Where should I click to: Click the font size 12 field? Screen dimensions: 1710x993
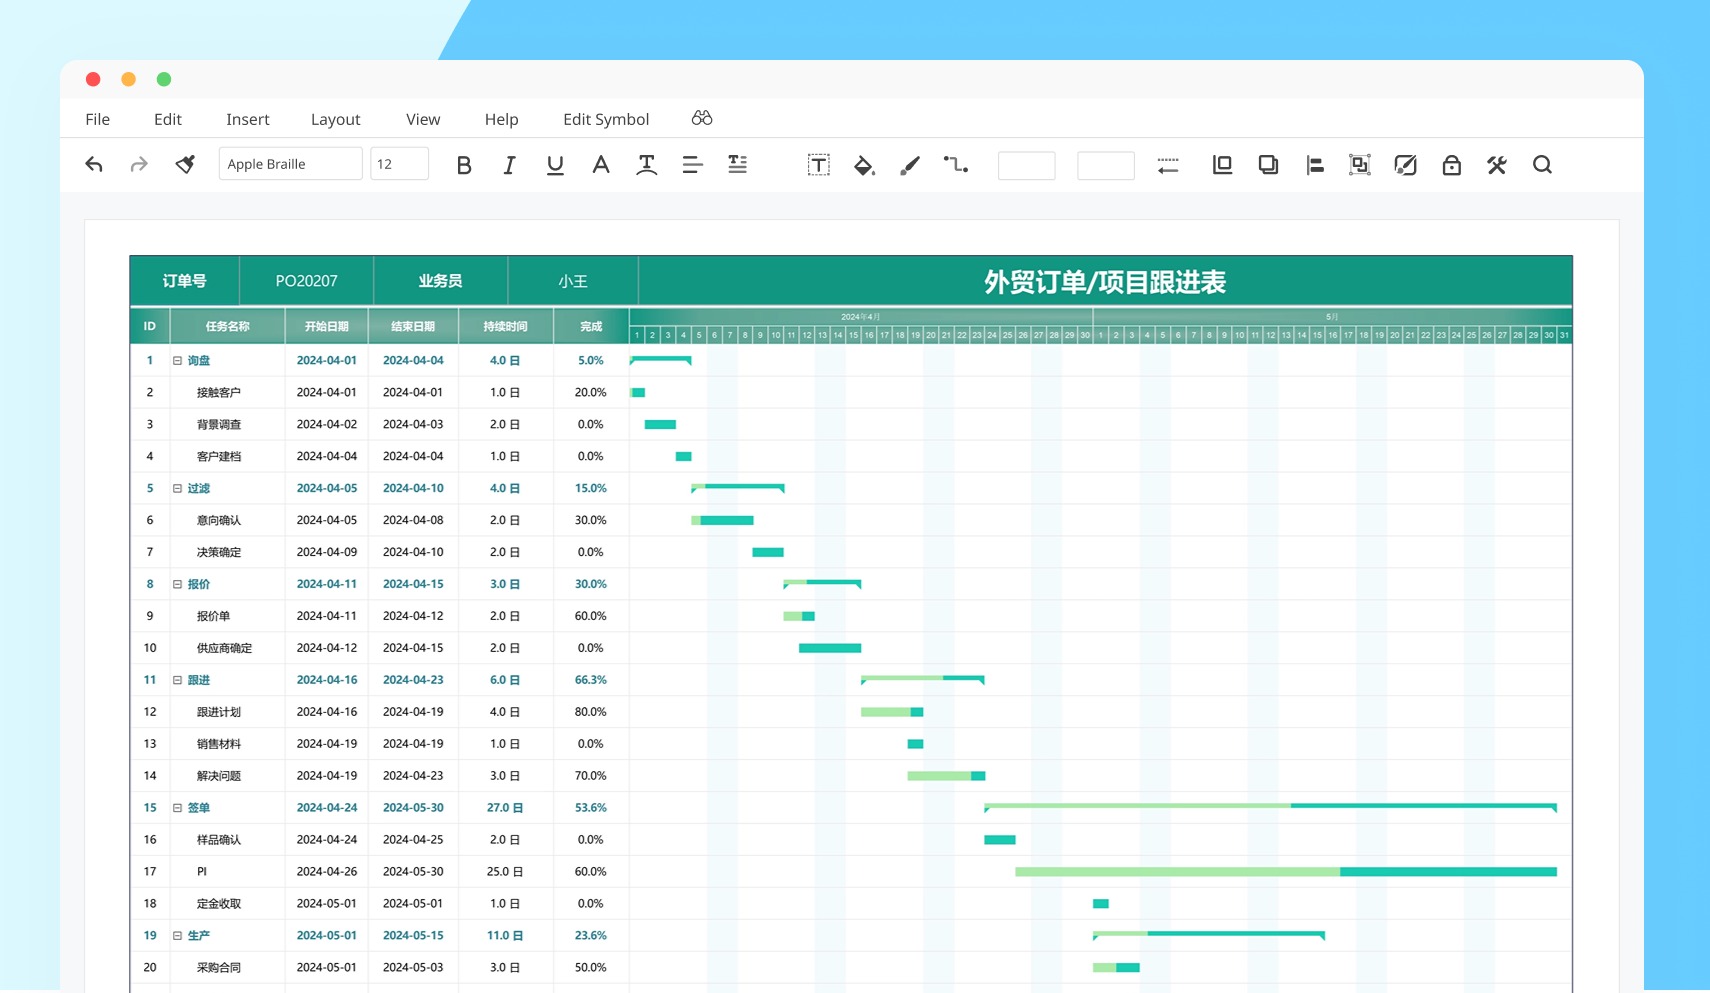click(x=399, y=164)
